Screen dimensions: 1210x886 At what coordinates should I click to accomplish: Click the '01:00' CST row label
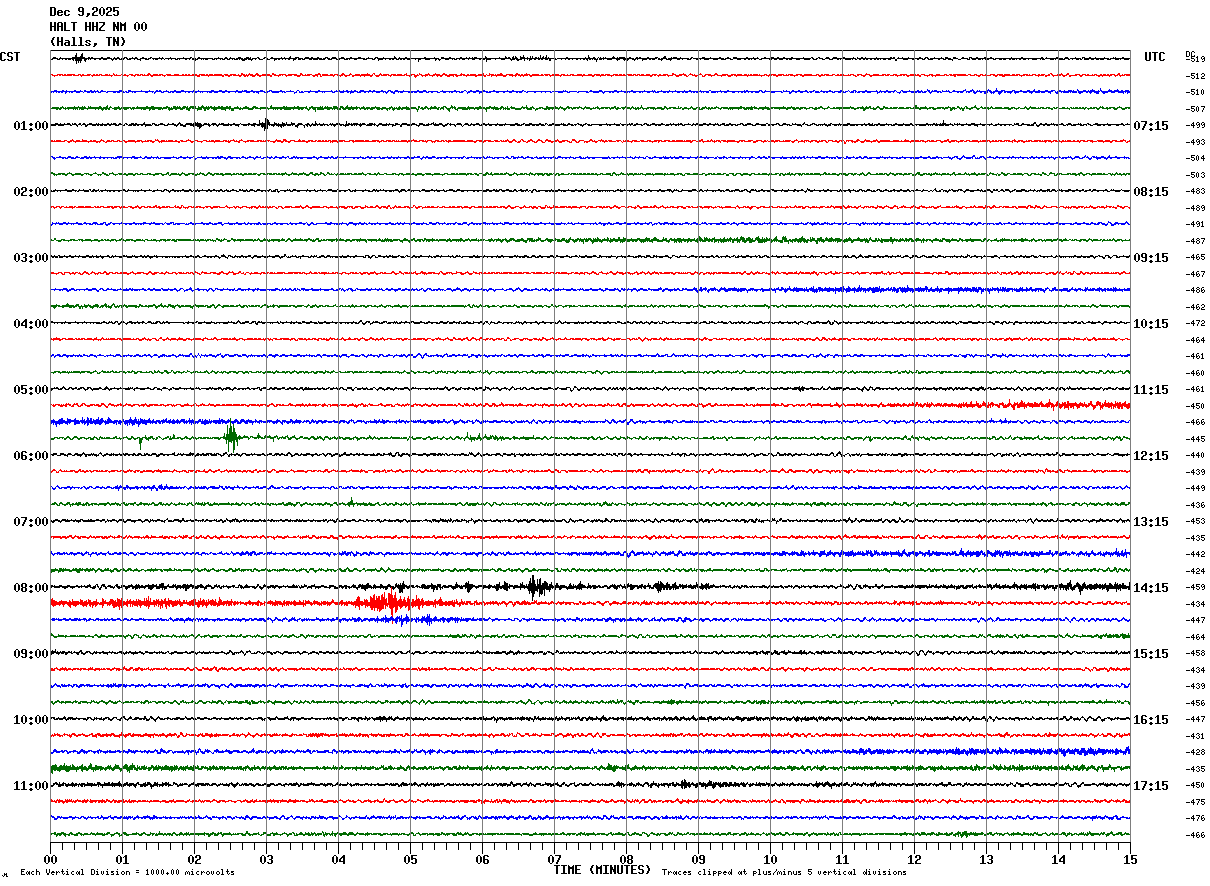click(x=31, y=125)
